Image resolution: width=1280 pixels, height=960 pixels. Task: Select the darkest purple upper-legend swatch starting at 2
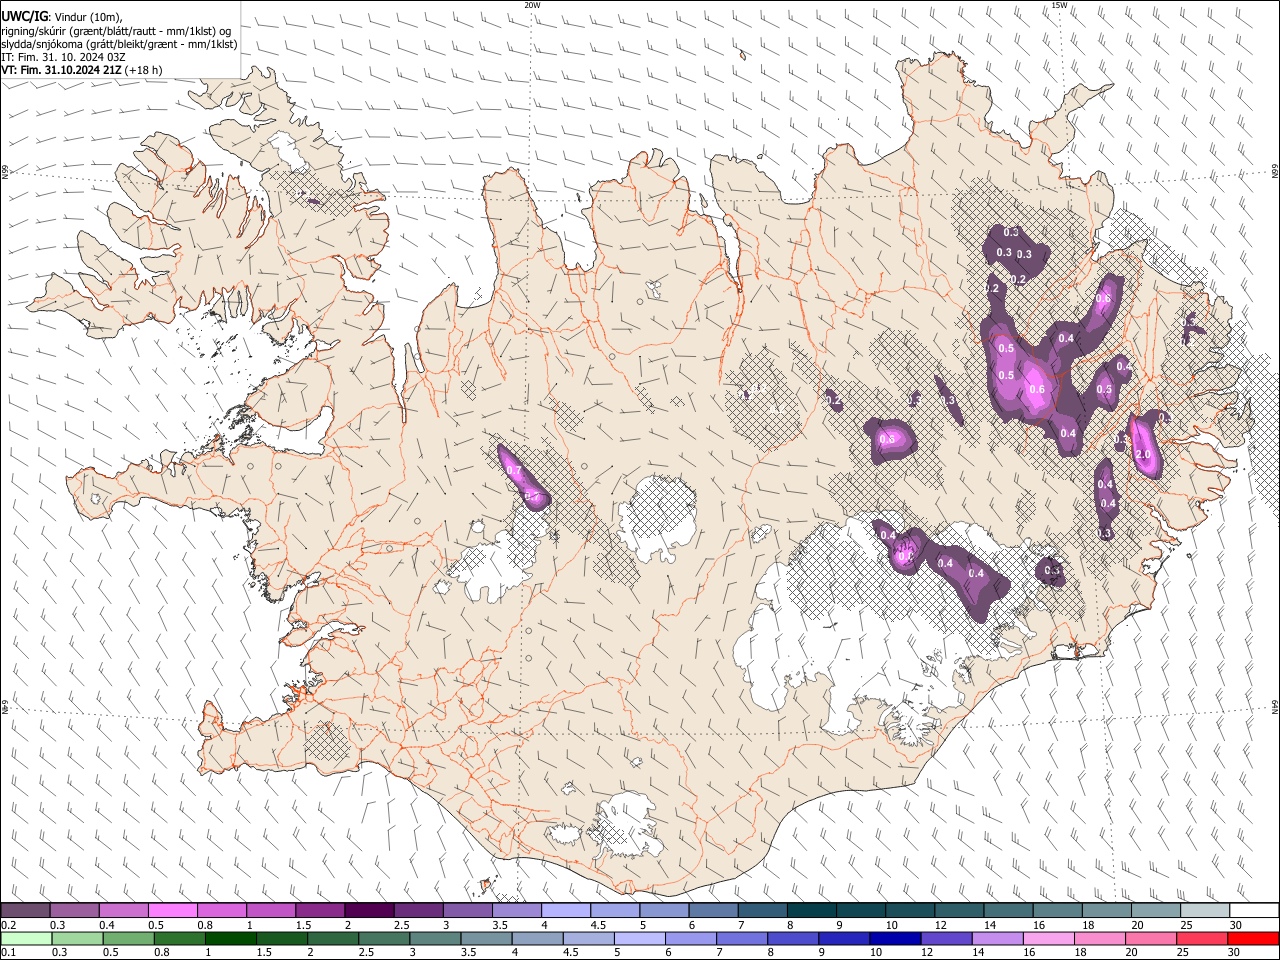point(368,911)
